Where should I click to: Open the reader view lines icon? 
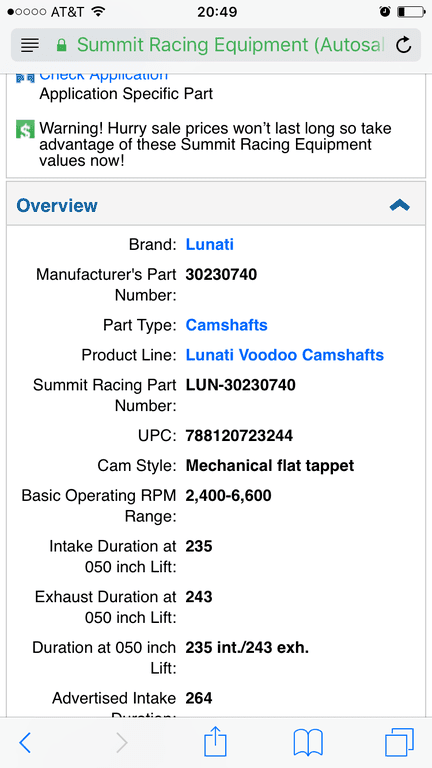(30, 45)
